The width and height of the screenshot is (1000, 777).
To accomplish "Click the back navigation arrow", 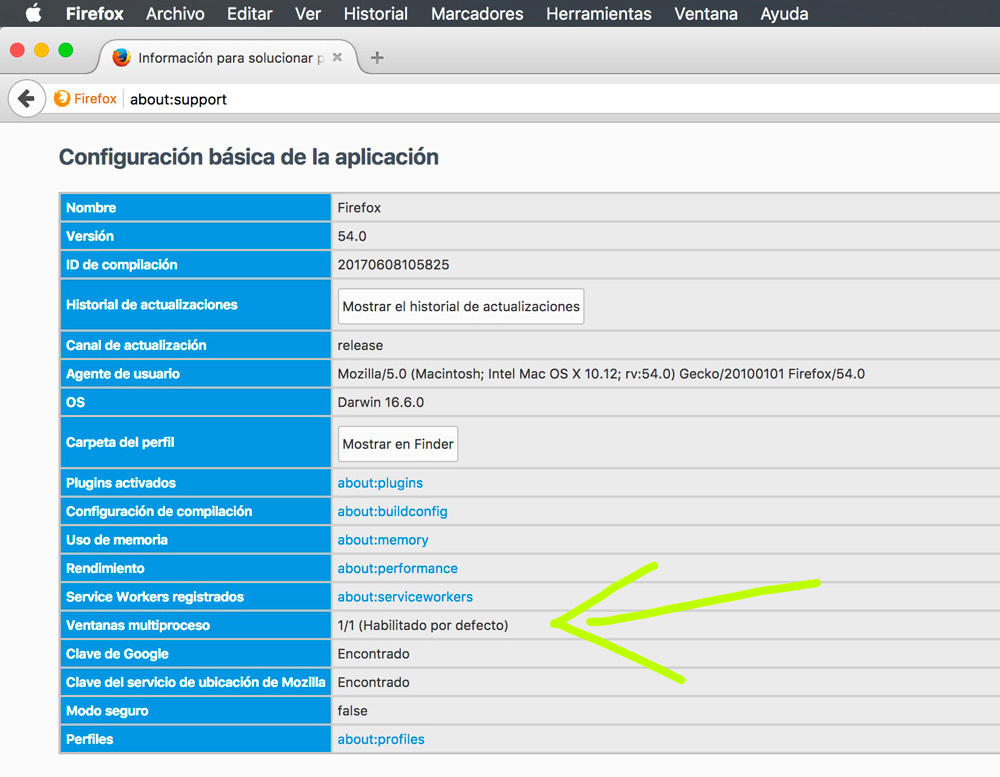I will (26, 99).
